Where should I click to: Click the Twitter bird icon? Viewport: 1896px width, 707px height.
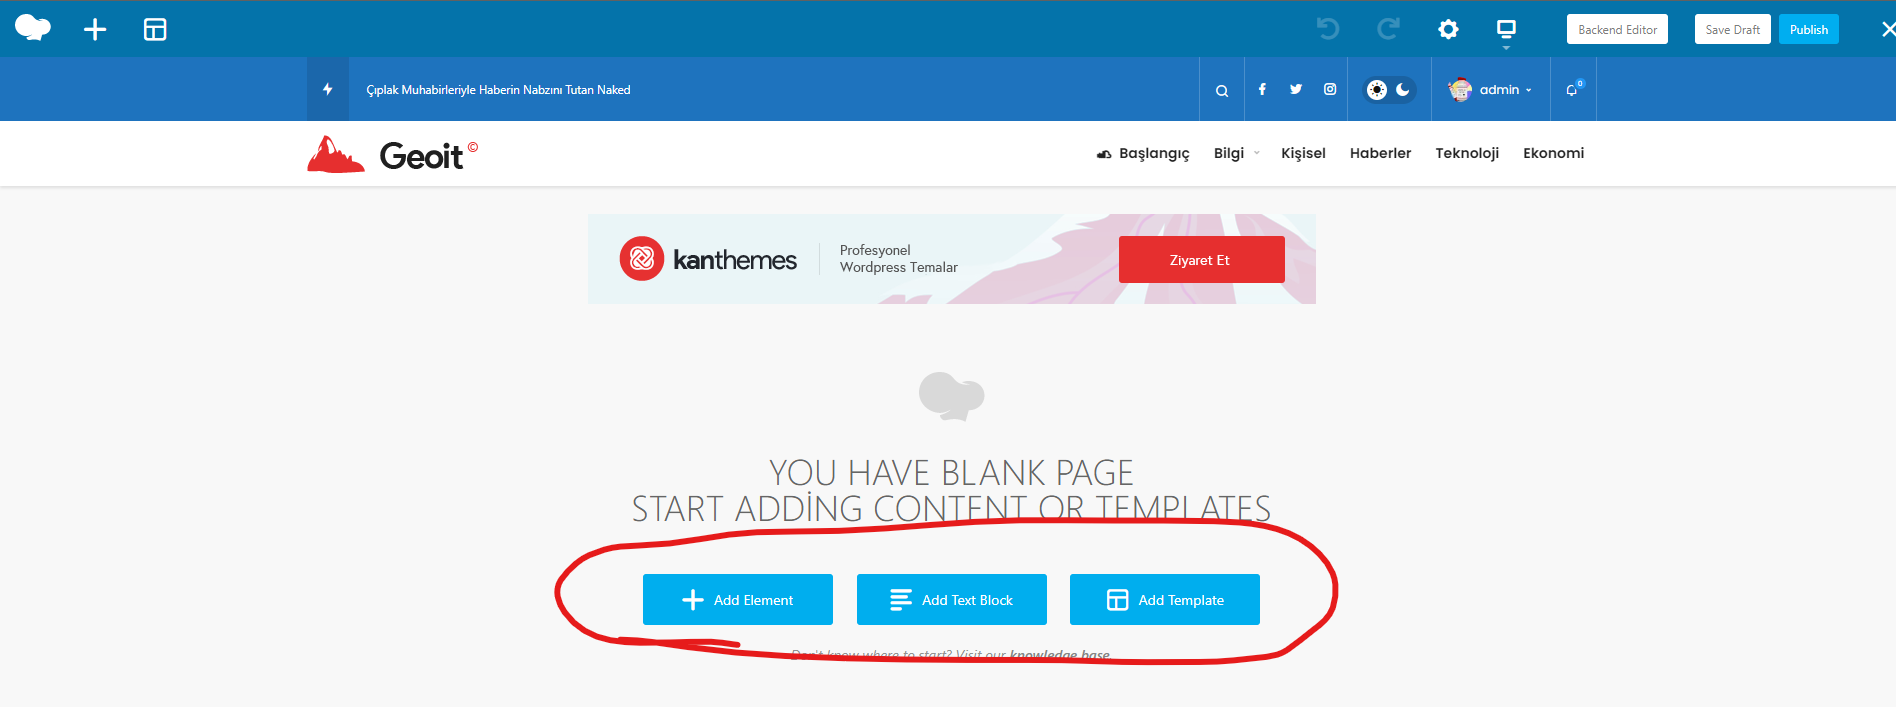(x=1296, y=89)
